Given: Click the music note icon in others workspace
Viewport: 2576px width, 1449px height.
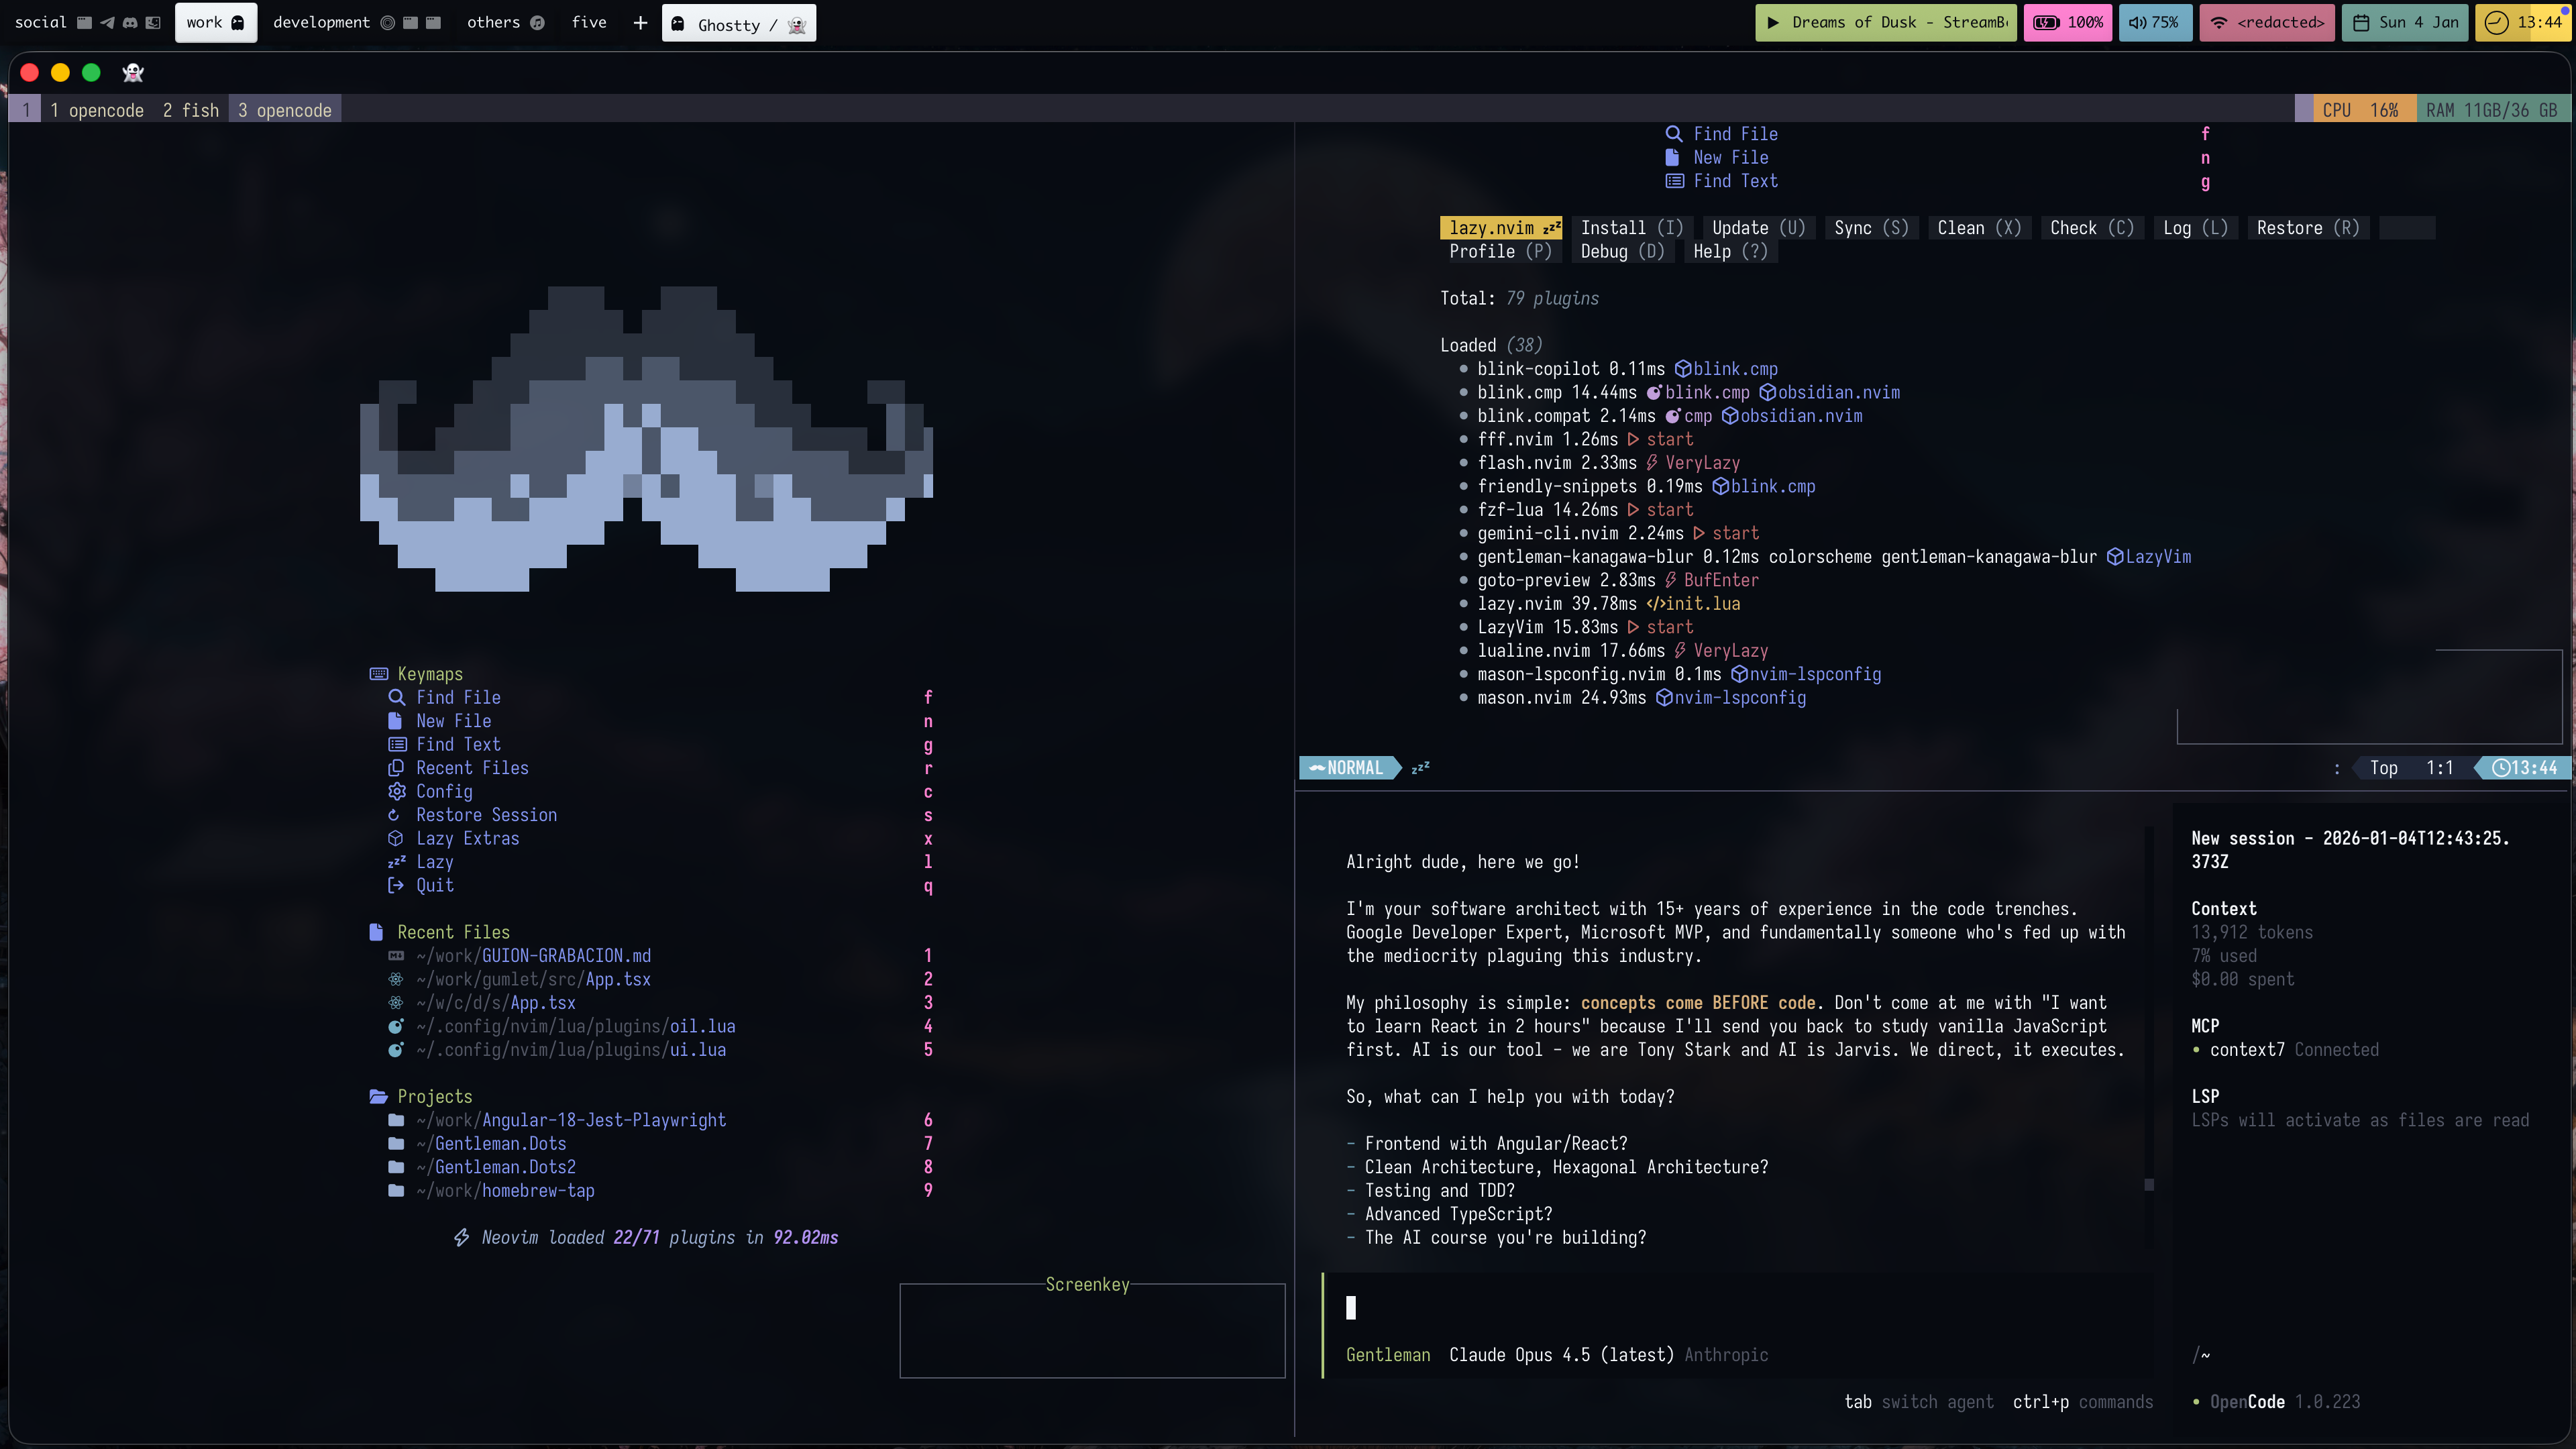Looking at the screenshot, I should (537, 22).
